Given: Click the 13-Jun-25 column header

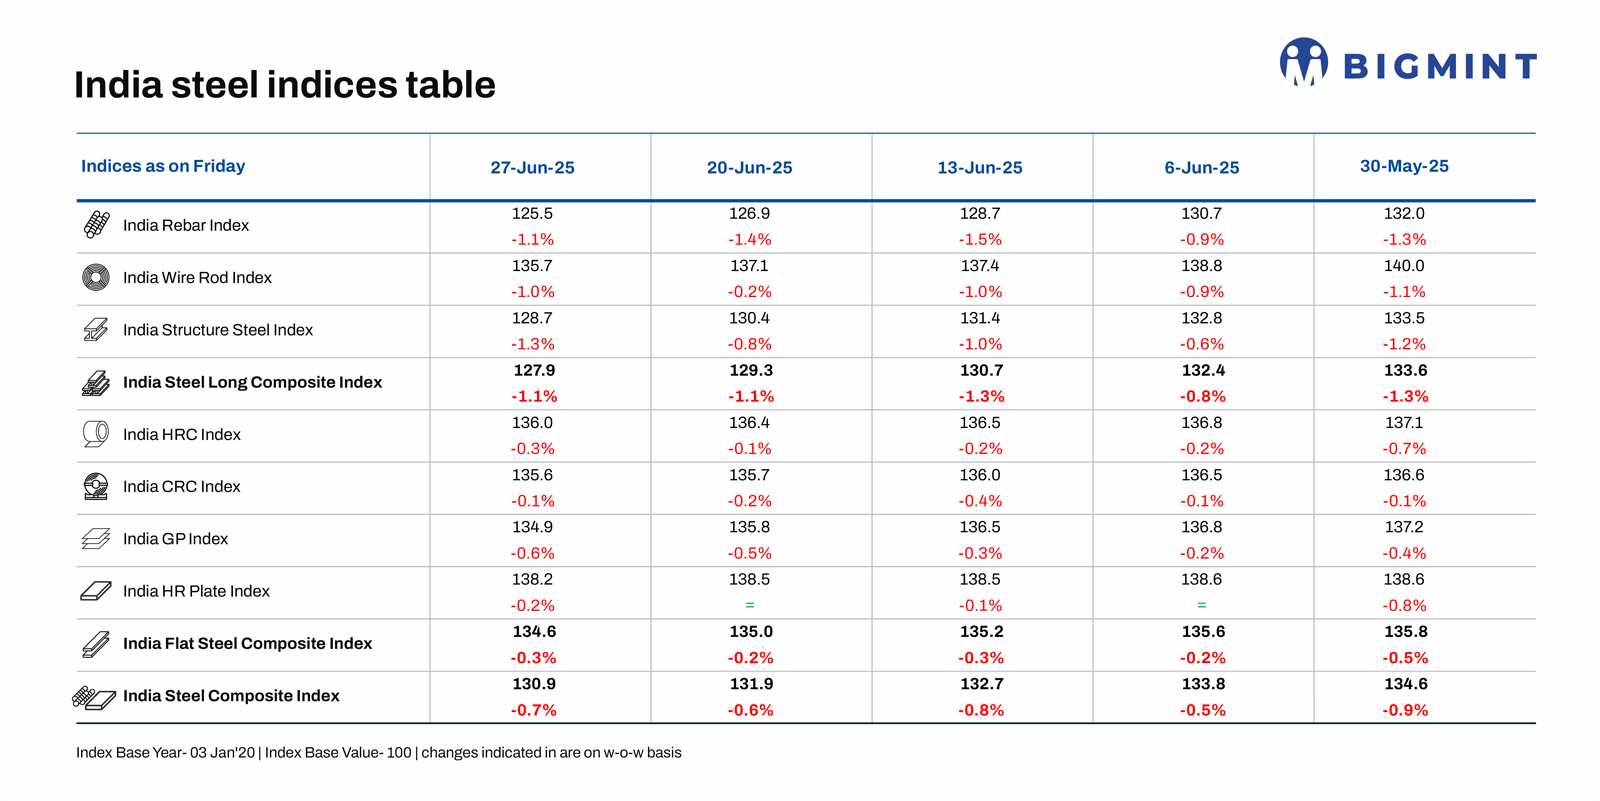Looking at the screenshot, I should click(x=979, y=168).
